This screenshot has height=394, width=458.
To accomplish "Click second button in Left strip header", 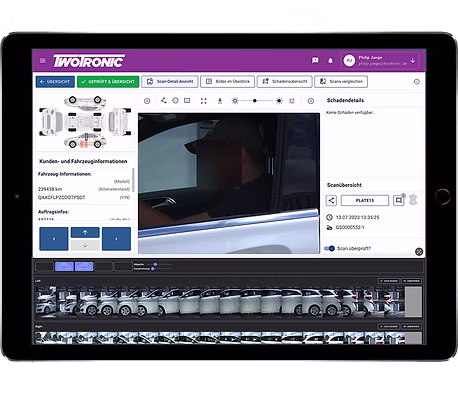I will (411, 281).
